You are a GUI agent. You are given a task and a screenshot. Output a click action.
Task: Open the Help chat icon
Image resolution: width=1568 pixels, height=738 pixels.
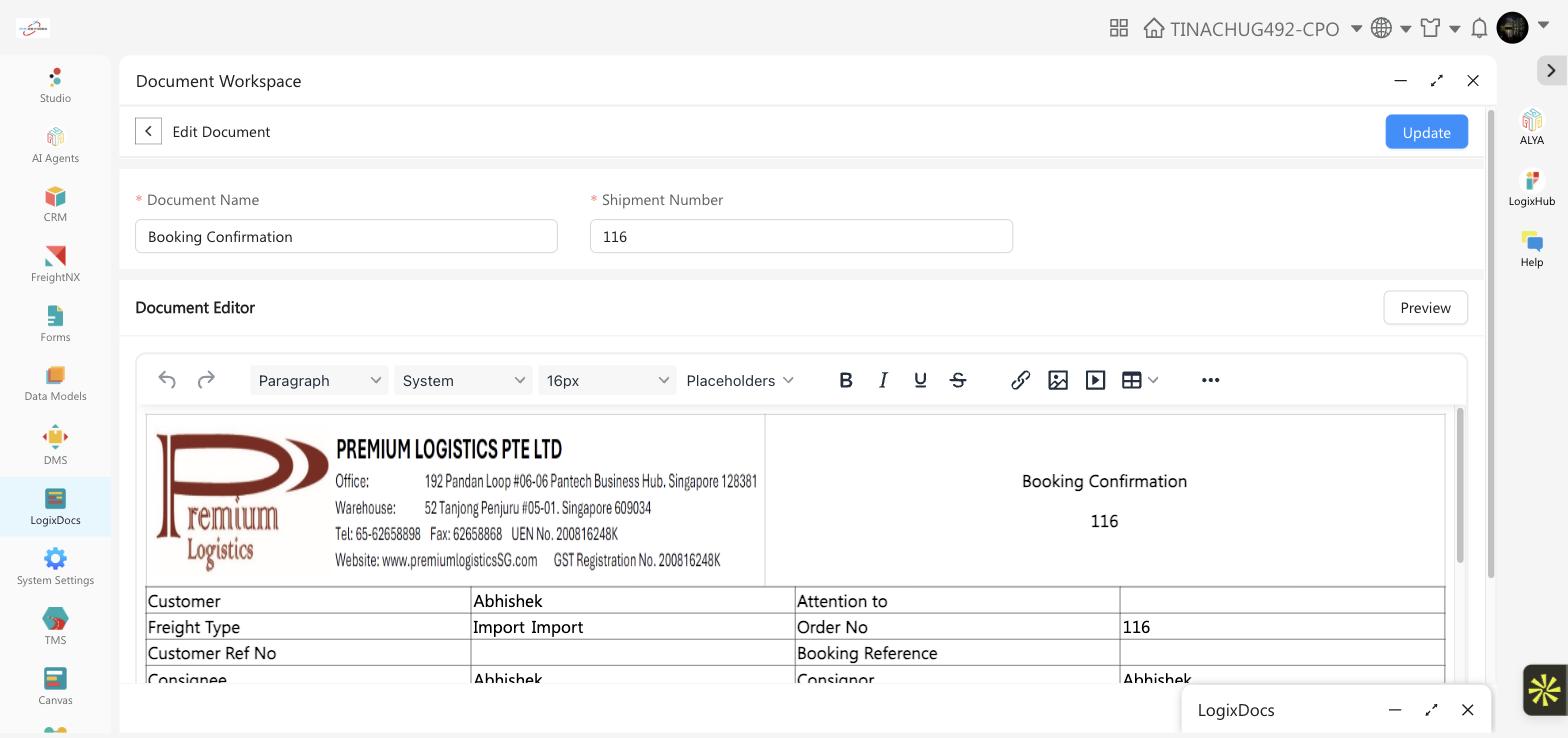[1532, 249]
